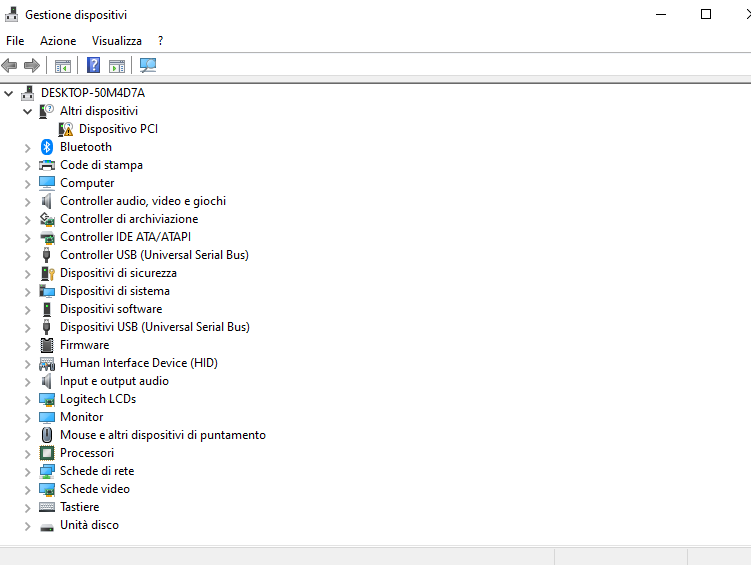Click the Logitech LCDs icon
The image size is (751, 565).
[x=47, y=399]
